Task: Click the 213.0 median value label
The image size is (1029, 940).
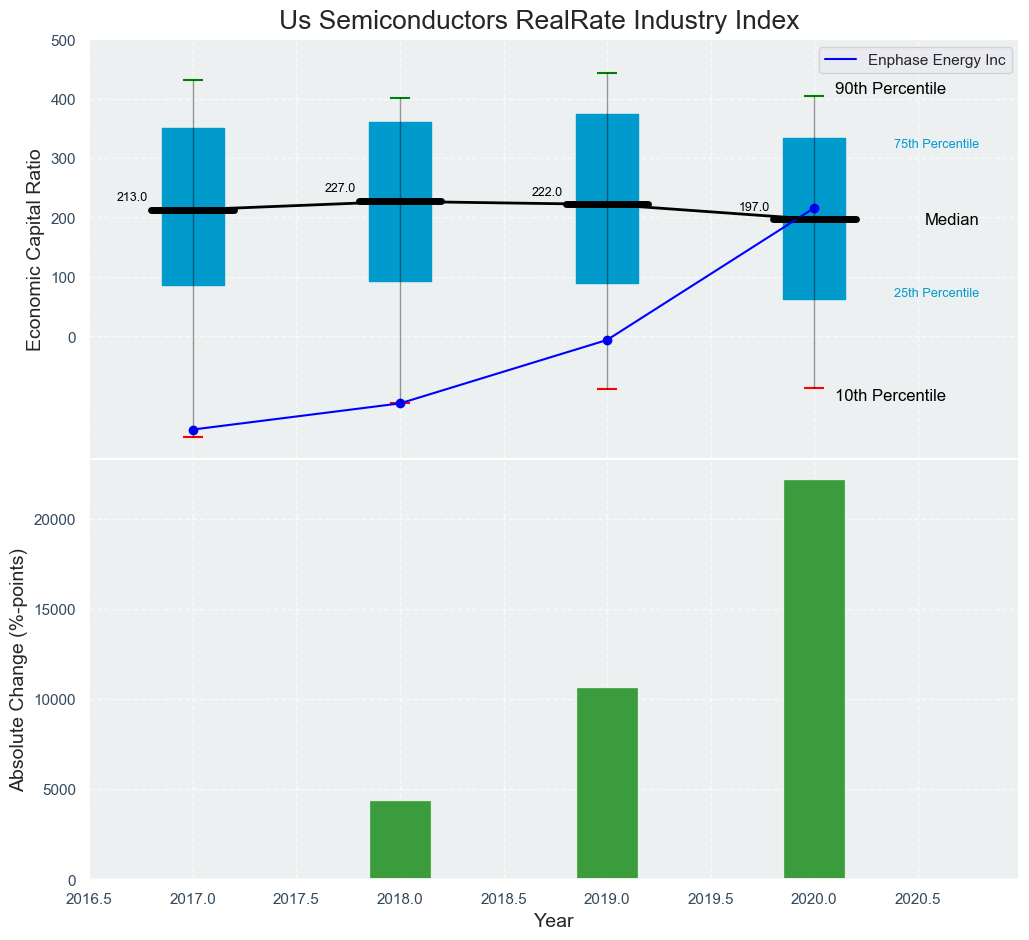Action: (x=132, y=197)
